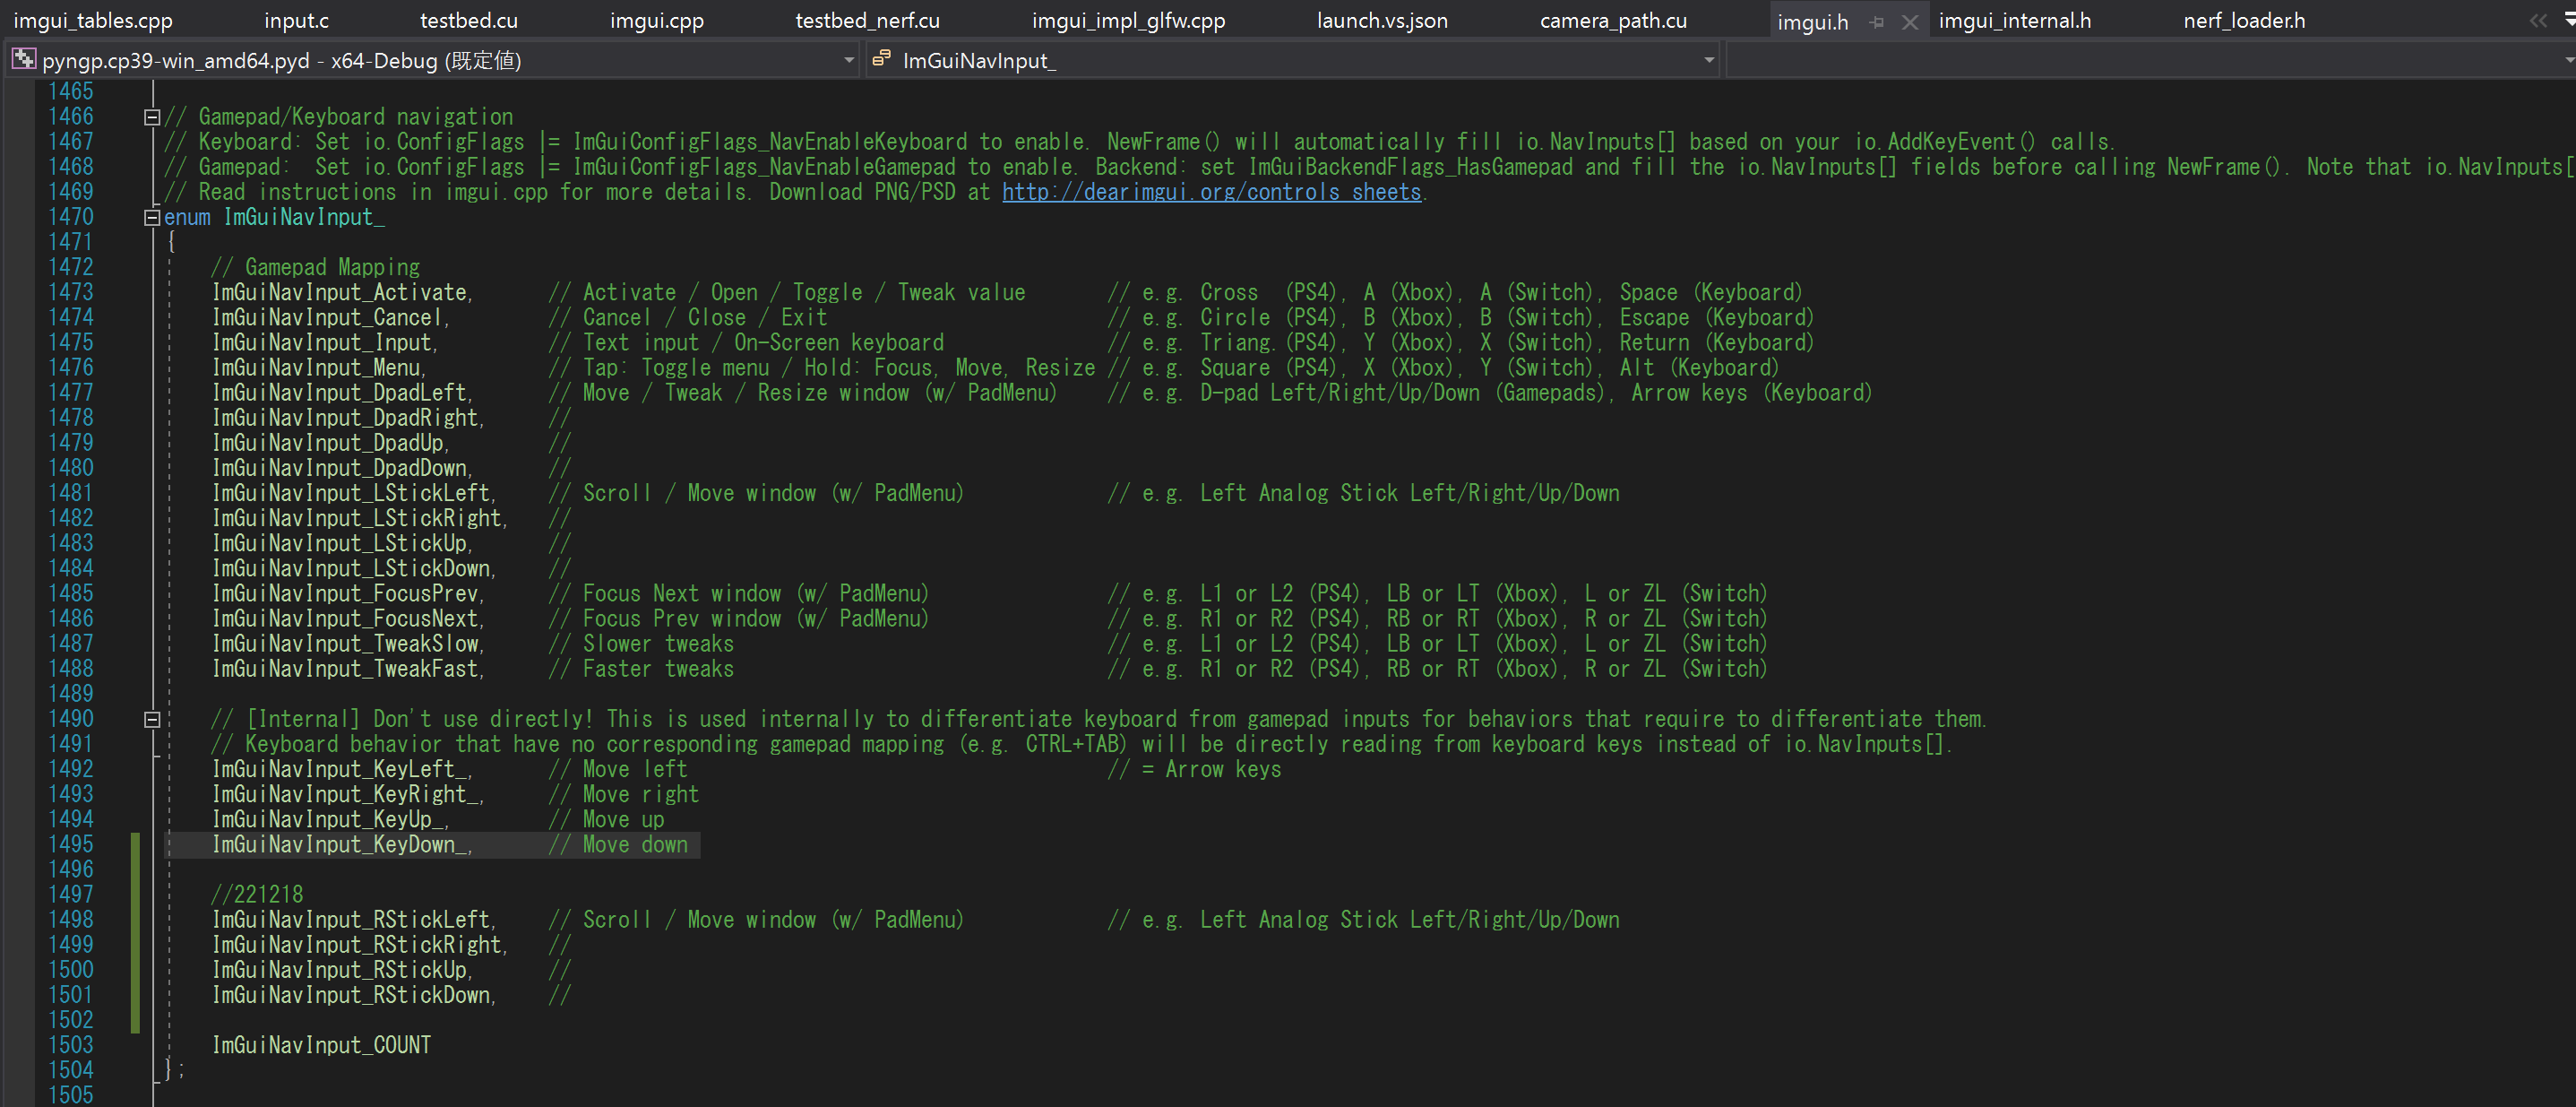The width and height of the screenshot is (2576, 1107).
Task: Collapse the [Internal] comment block
Action: point(152,719)
